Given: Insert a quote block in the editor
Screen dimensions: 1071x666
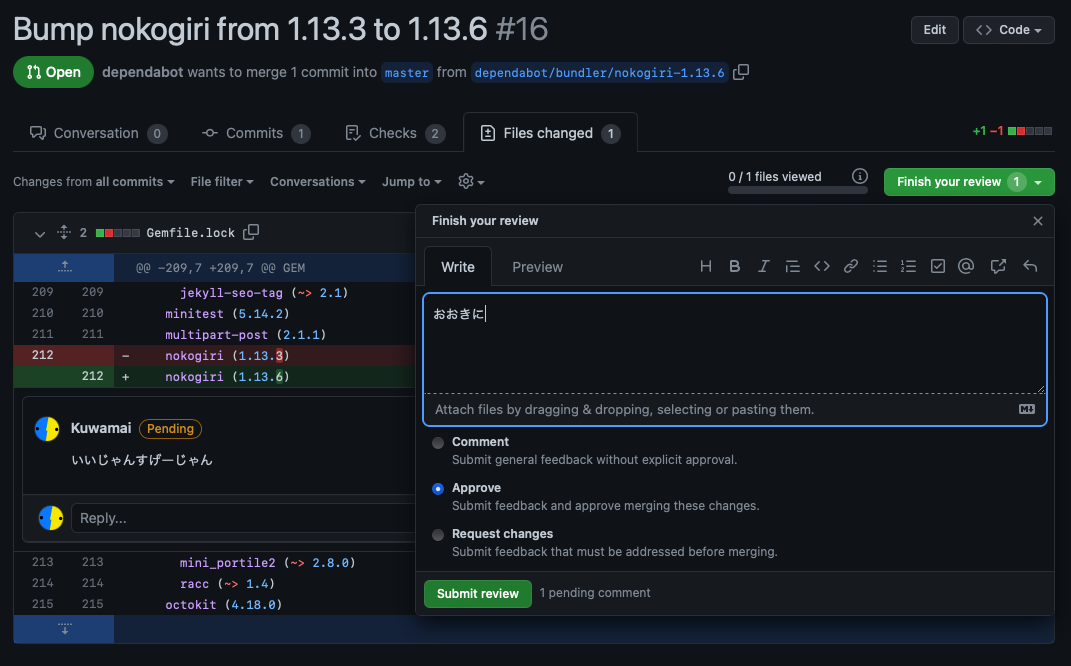Looking at the screenshot, I should tap(792, 266).
